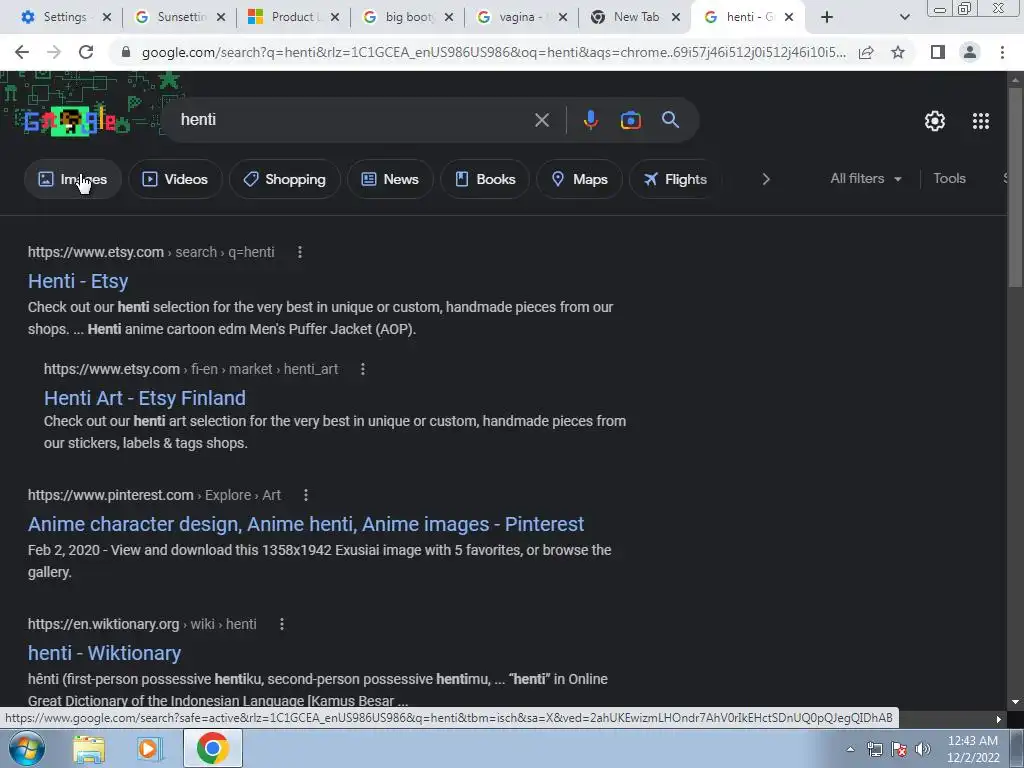The width and height of the screenshot is (1024, 768).
Task: Select the News filter
Action: (390, 179)
